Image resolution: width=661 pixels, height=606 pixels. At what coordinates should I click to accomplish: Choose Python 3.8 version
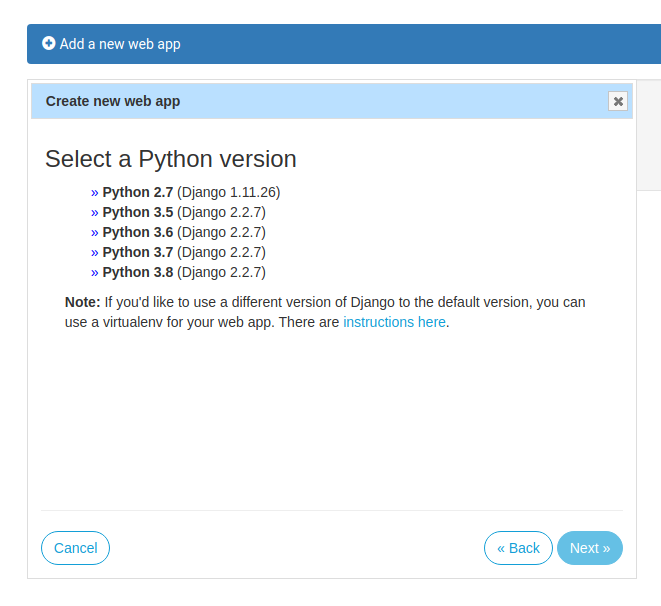coord(178,272)
